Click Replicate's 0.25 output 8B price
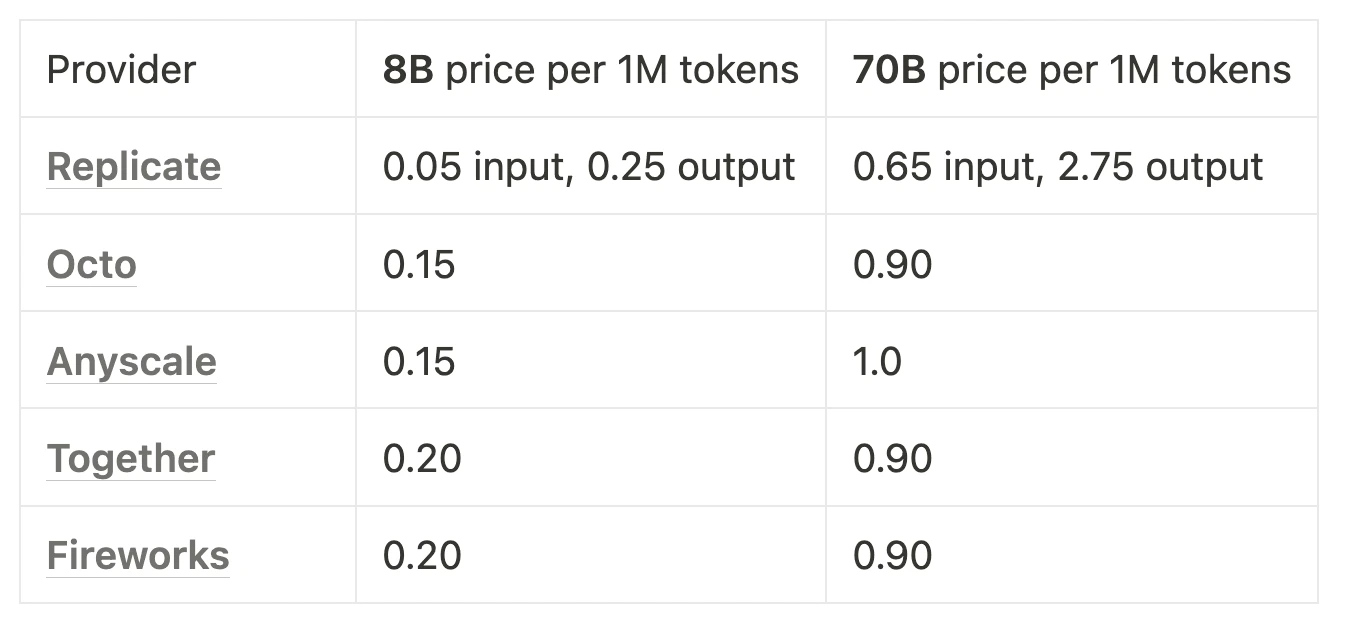Screen dimensions: 1346x628 click(691, 166)
